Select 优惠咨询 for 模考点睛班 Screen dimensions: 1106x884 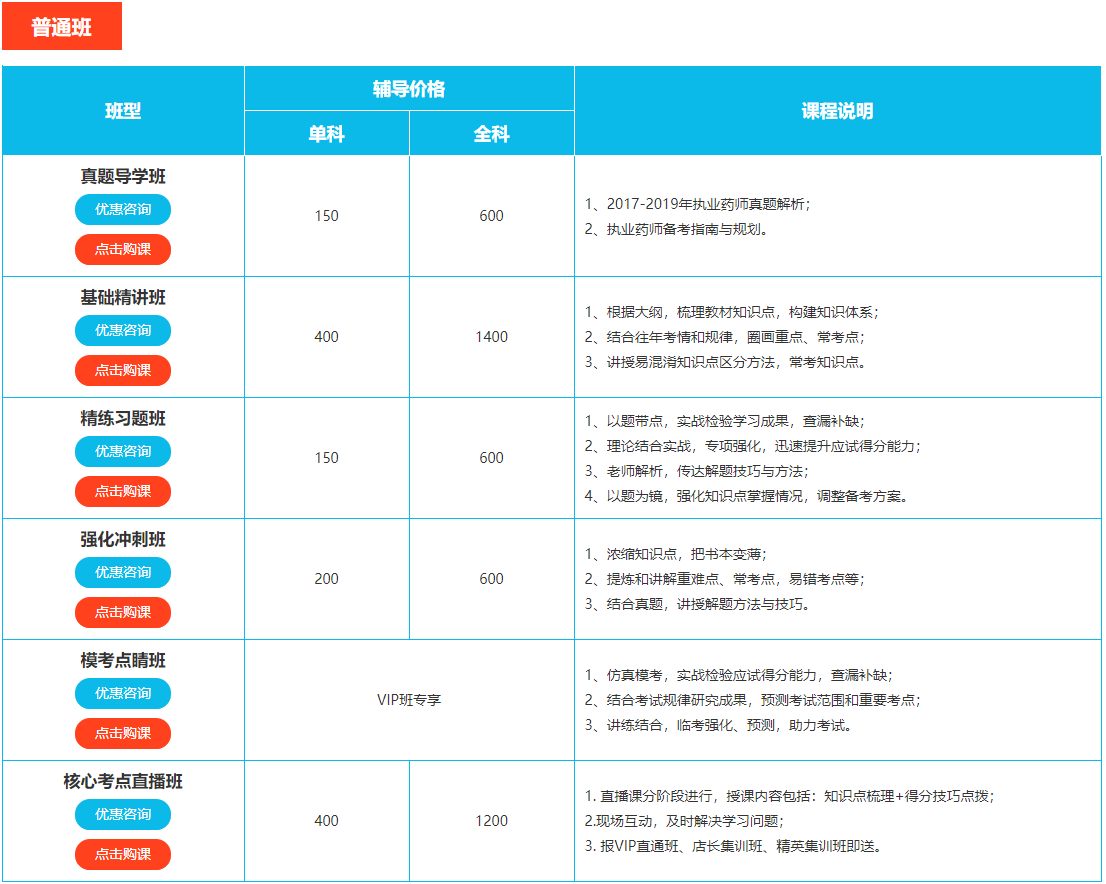tap(123, 694)
